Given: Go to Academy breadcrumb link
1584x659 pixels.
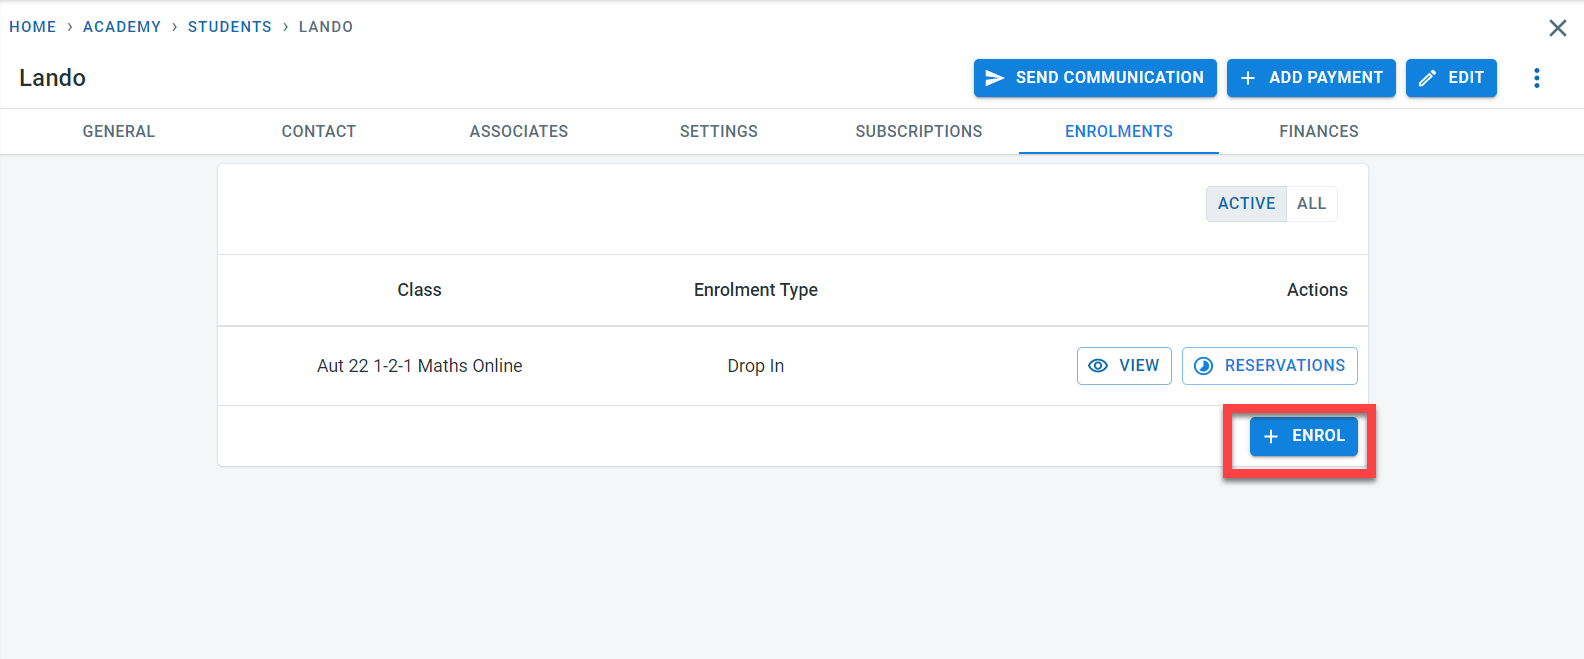Looking at the screenshot, I should coord(122,27).
